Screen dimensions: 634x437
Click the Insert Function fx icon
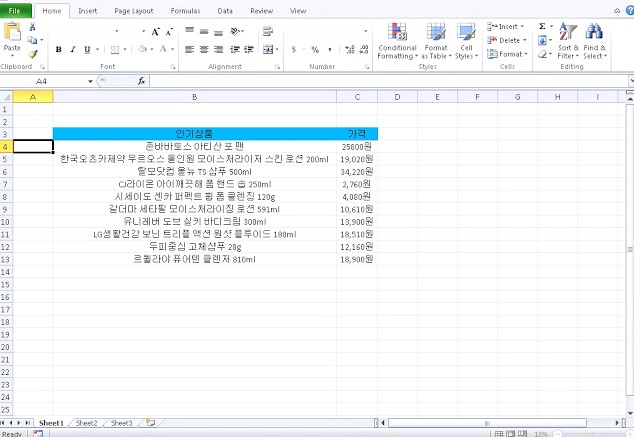142,80
